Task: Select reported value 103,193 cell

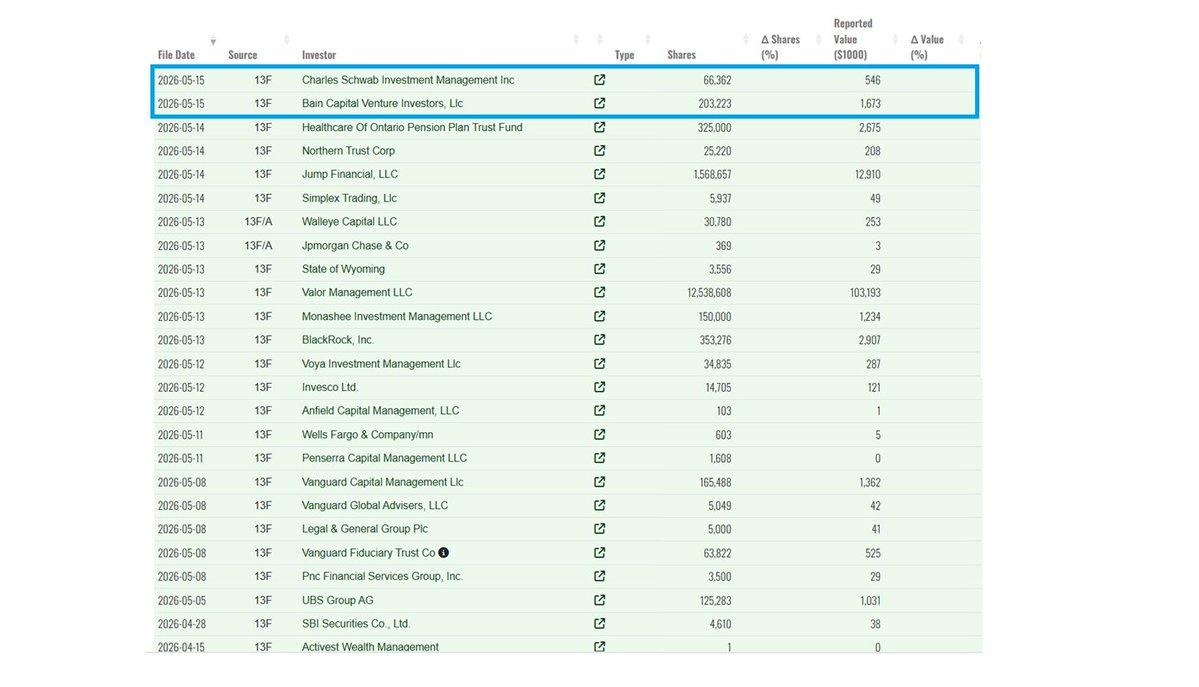Action: [x=865, y=292]
